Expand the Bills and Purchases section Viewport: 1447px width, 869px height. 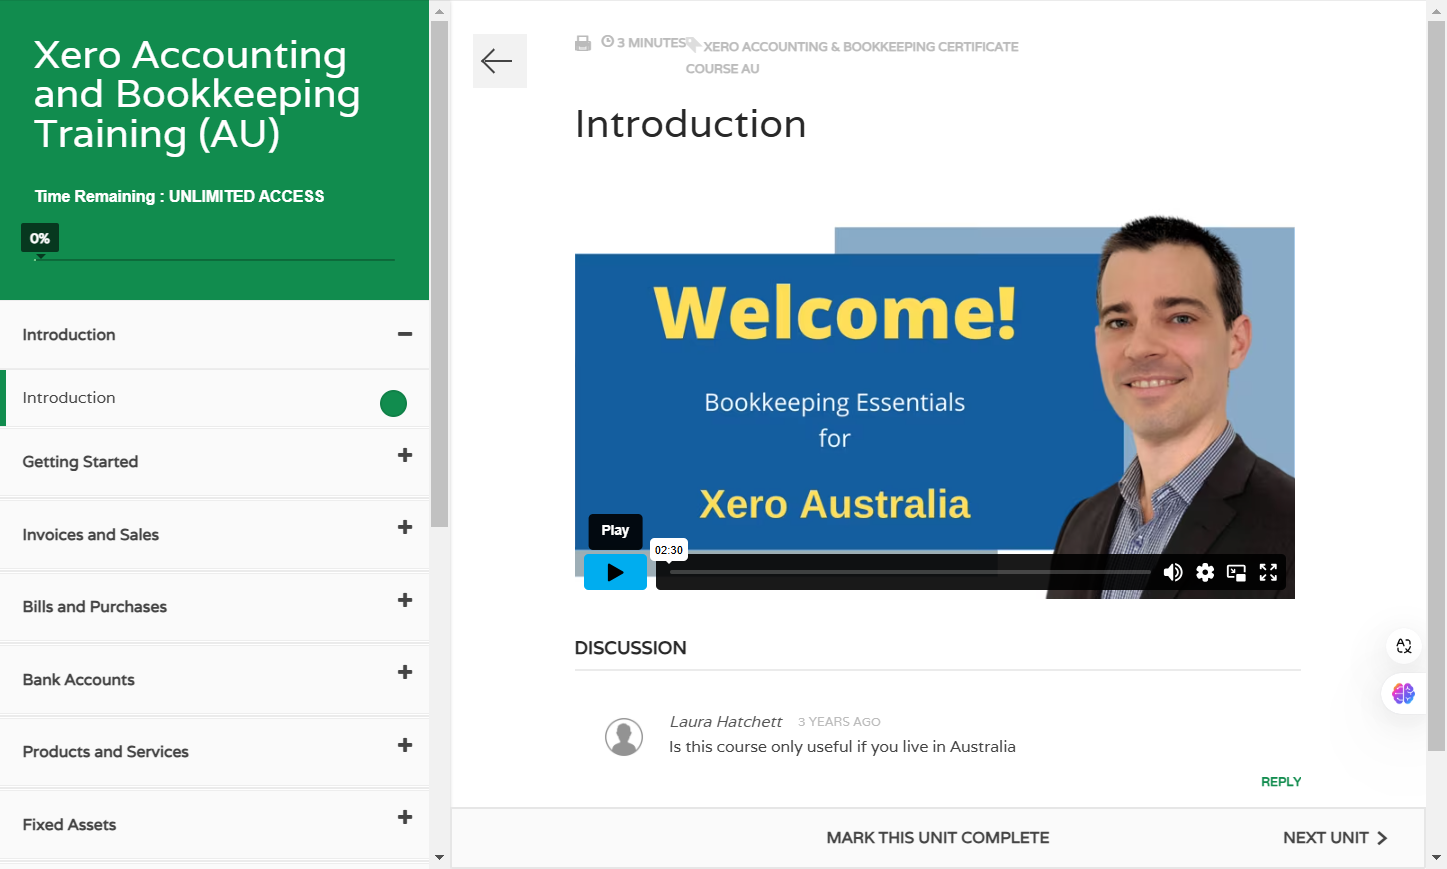(405, 600)
